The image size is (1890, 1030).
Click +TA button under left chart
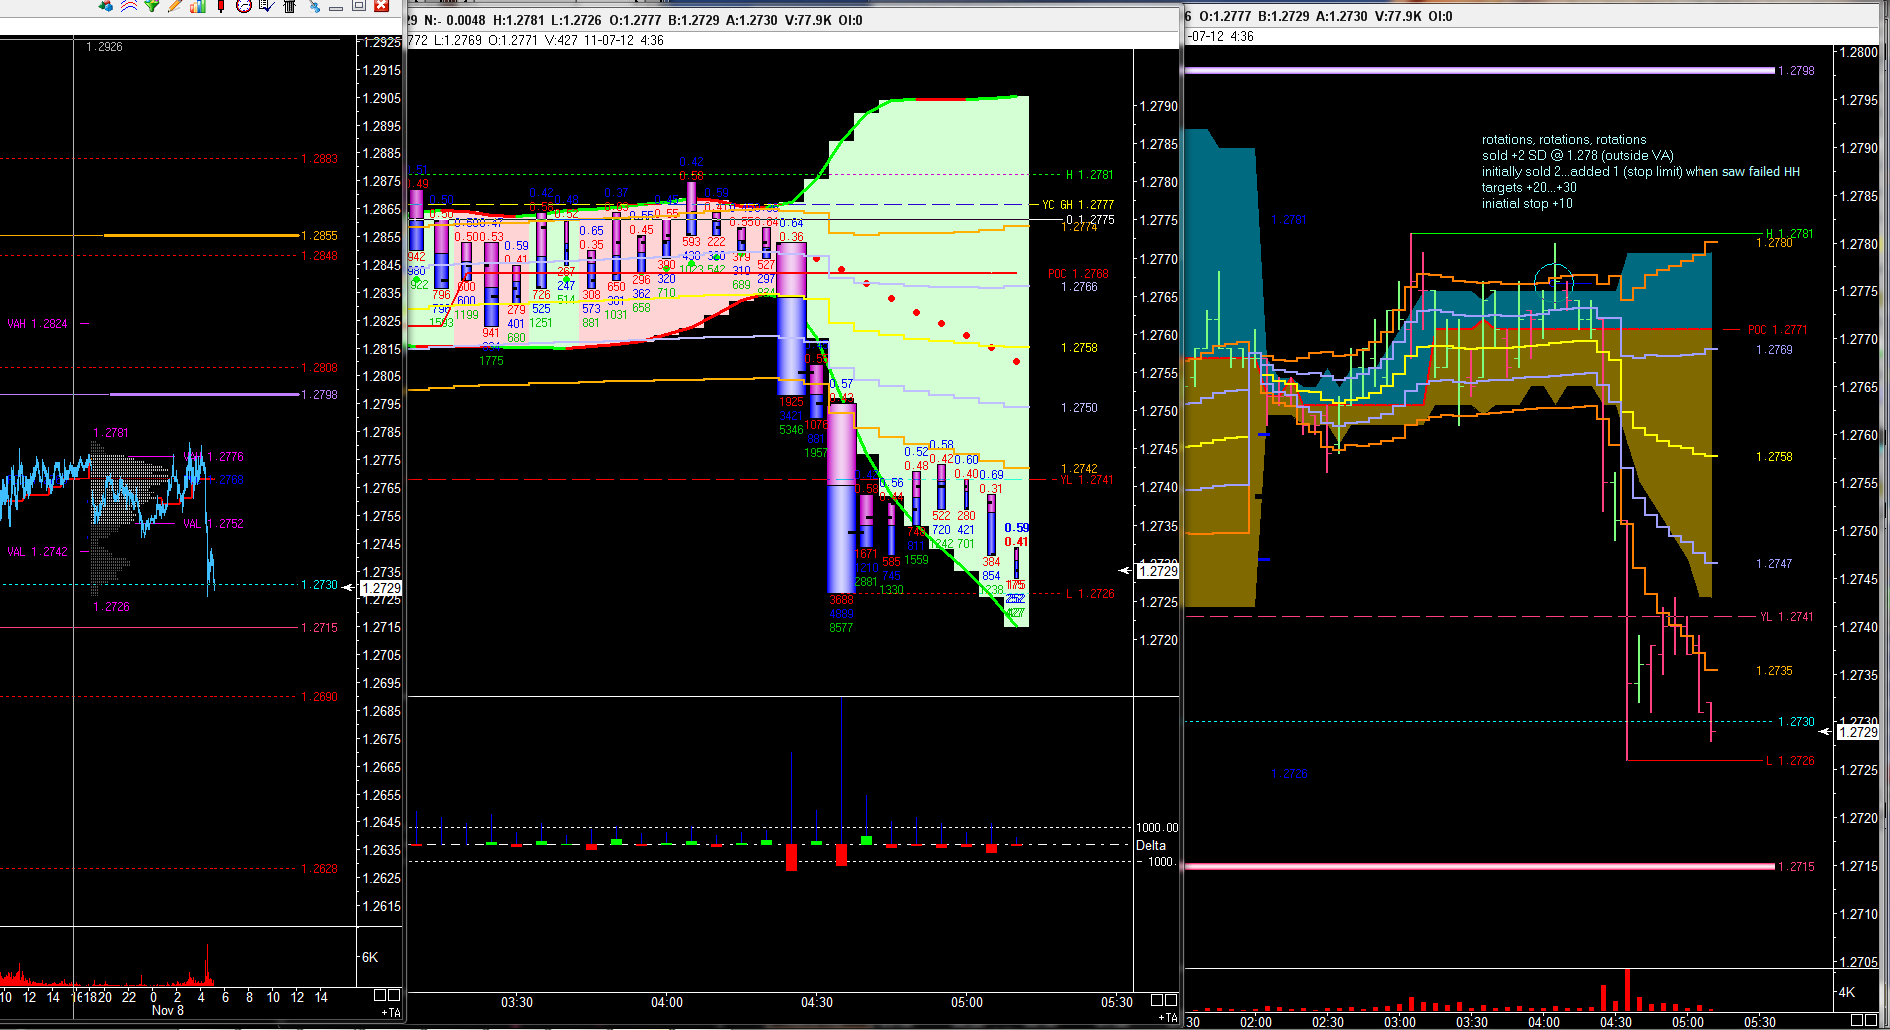click(391, 1013)
